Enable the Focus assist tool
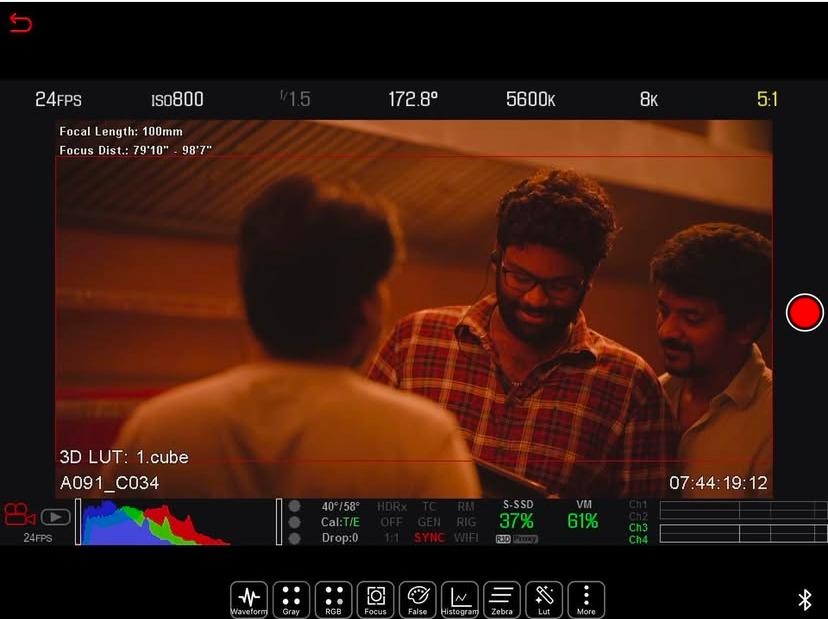 [x=376, y=599]
